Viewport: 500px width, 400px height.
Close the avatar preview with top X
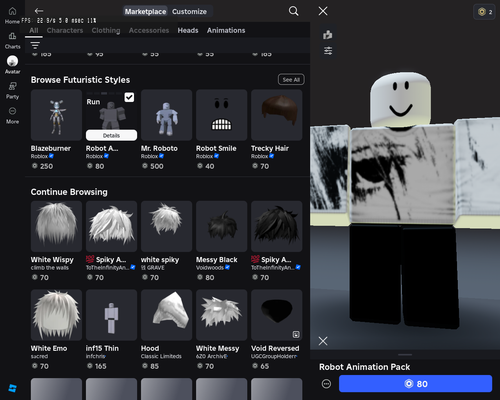click(323, 11)
